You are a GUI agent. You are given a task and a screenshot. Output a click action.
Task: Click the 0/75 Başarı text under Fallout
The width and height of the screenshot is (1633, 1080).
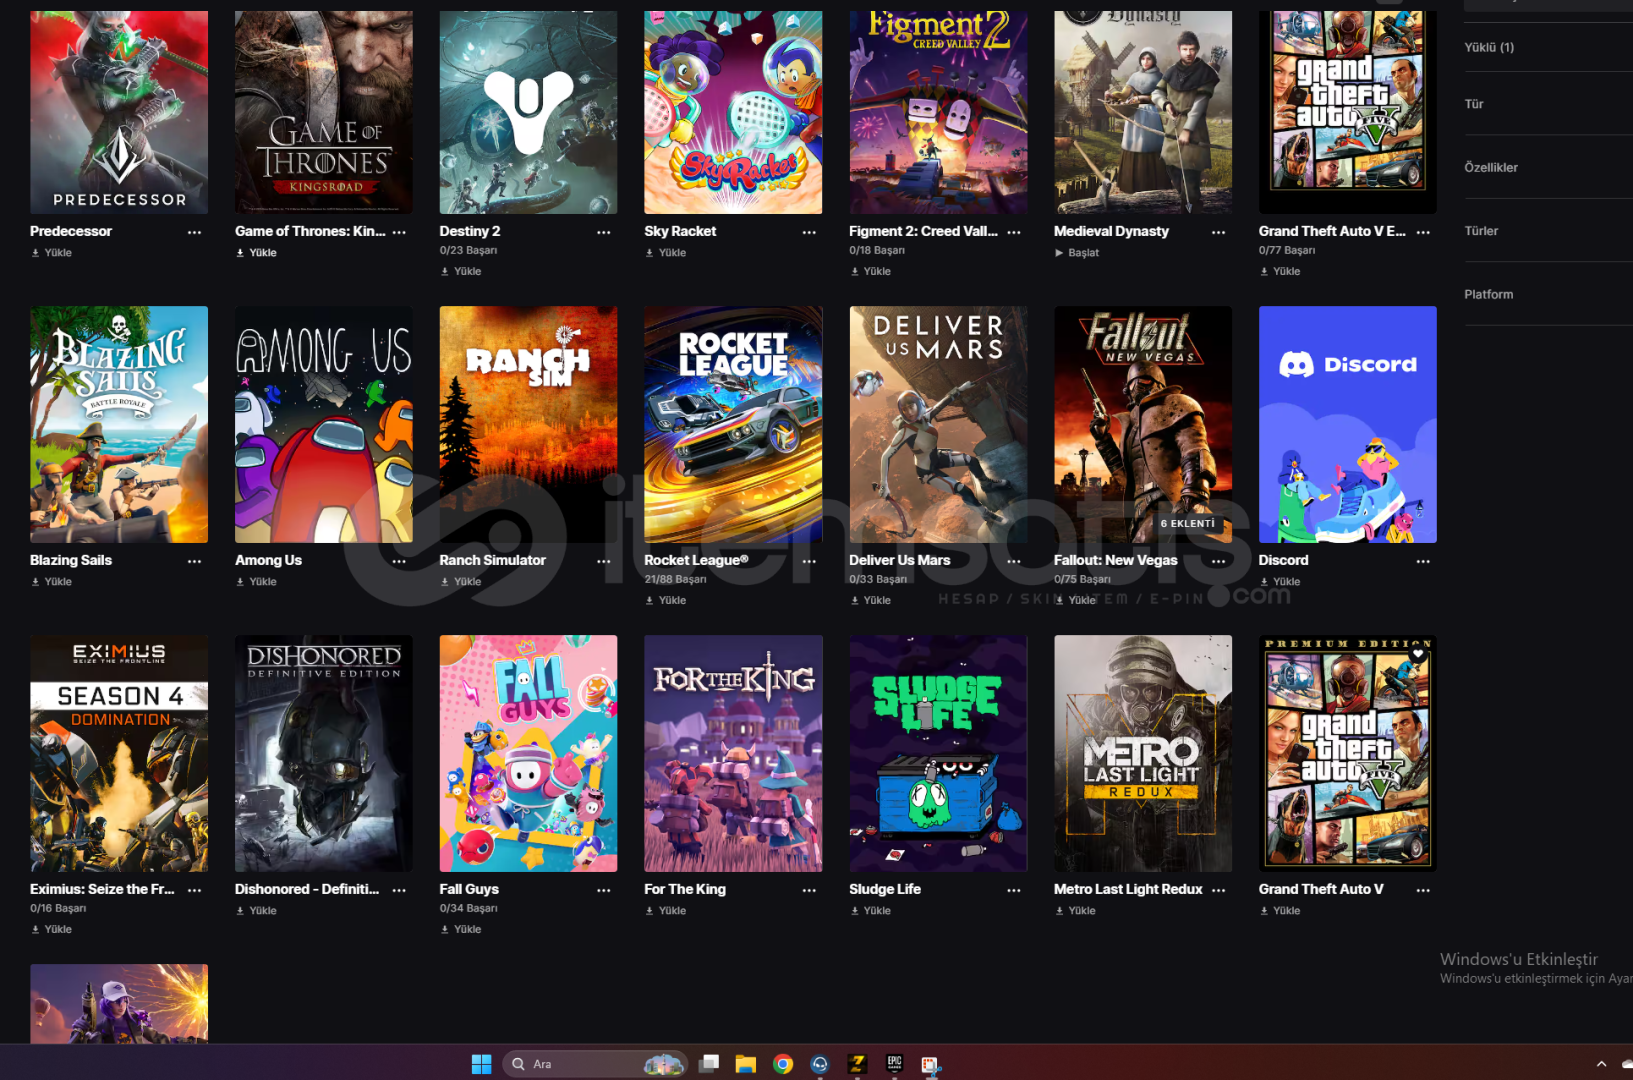(x=1082, y=580)
